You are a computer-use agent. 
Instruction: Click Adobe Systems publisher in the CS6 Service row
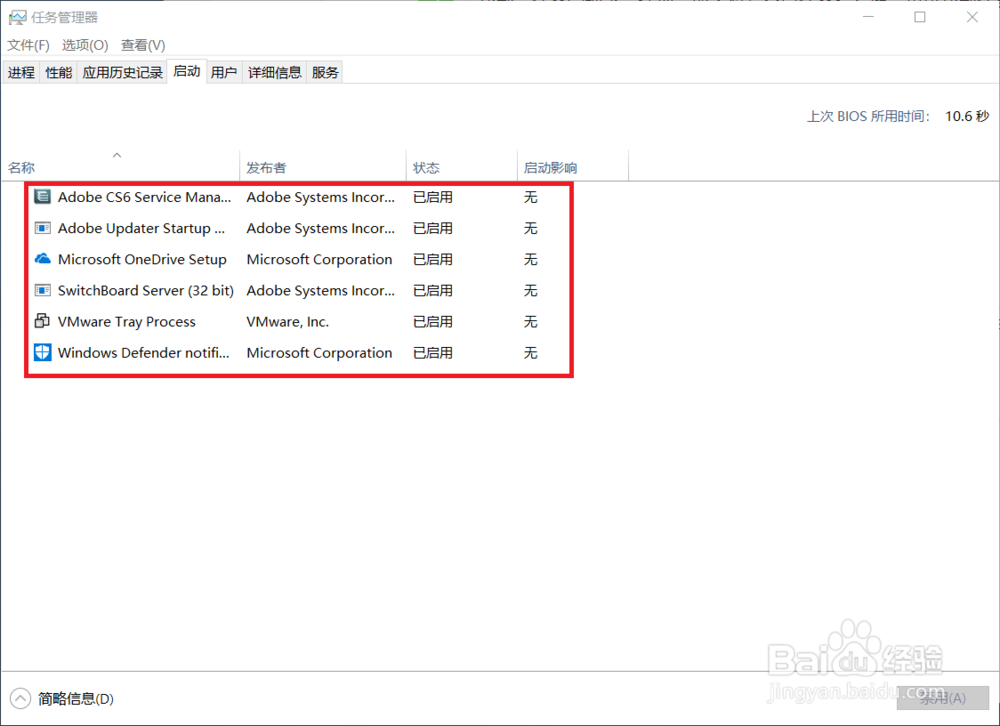(x=321, y=197)
